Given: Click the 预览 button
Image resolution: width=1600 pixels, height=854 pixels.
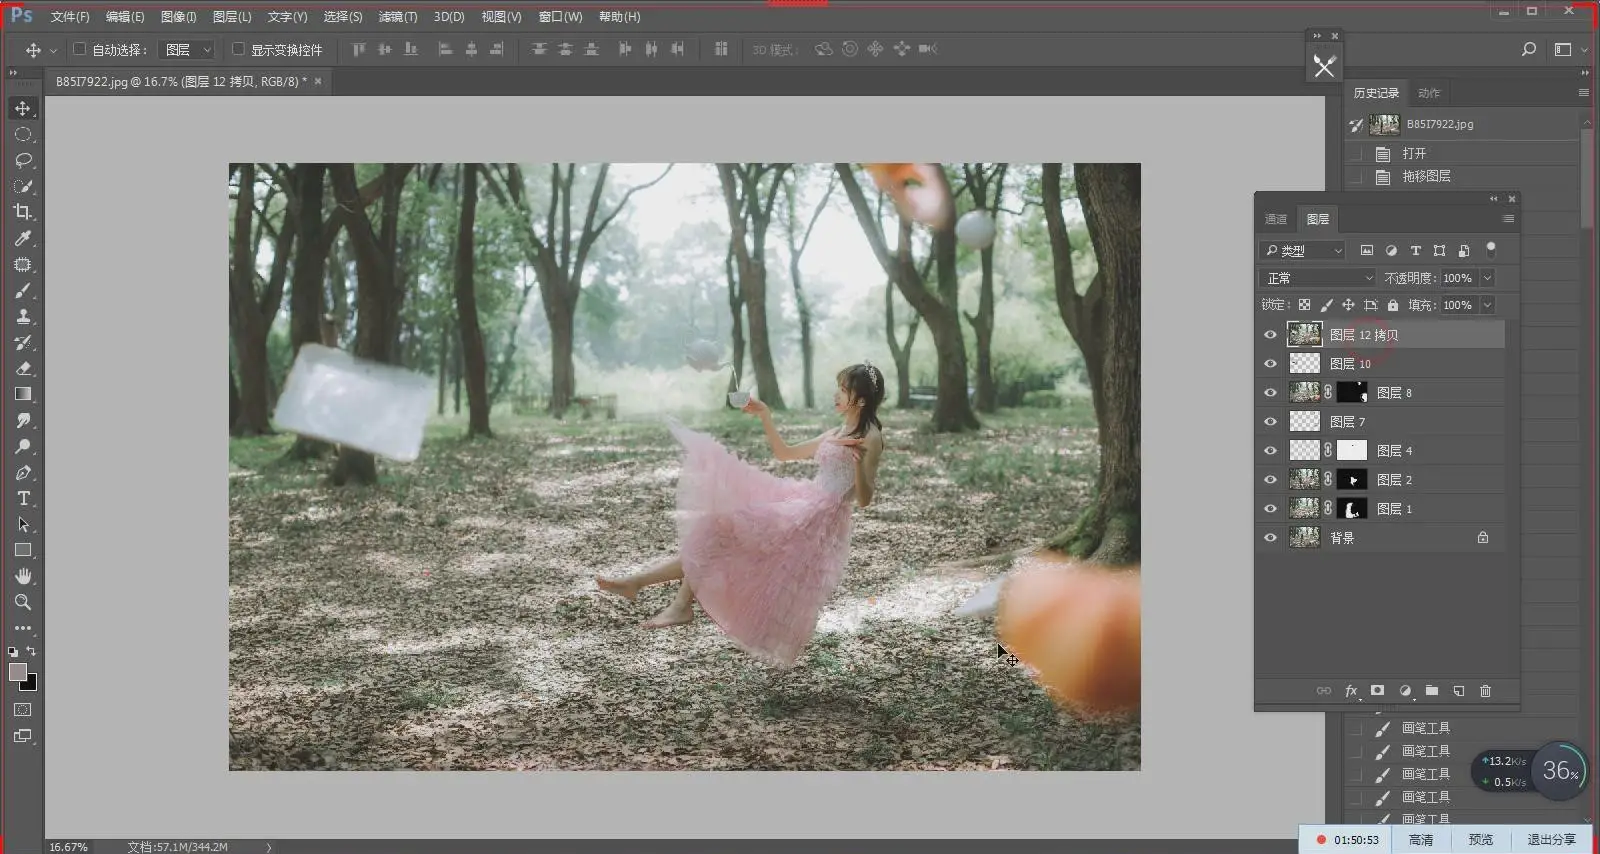Looking at the screenshot, I should tap(1480, 840).
